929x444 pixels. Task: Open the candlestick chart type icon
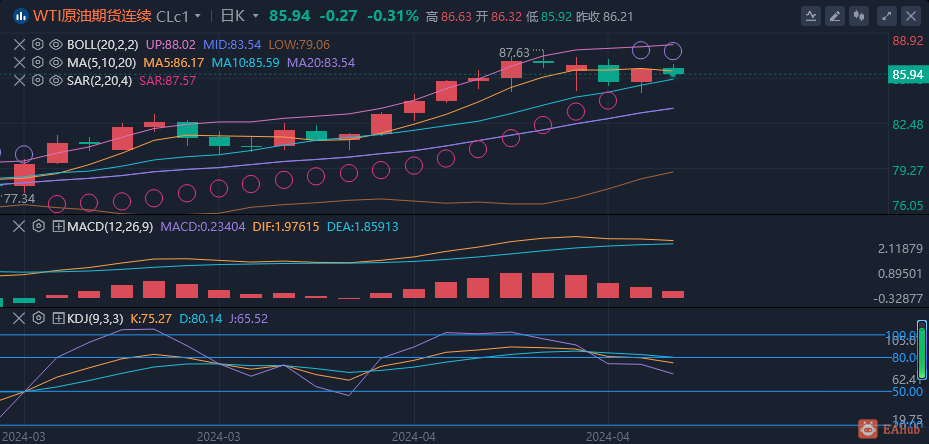pyautogui.click(x=861, y=16)
